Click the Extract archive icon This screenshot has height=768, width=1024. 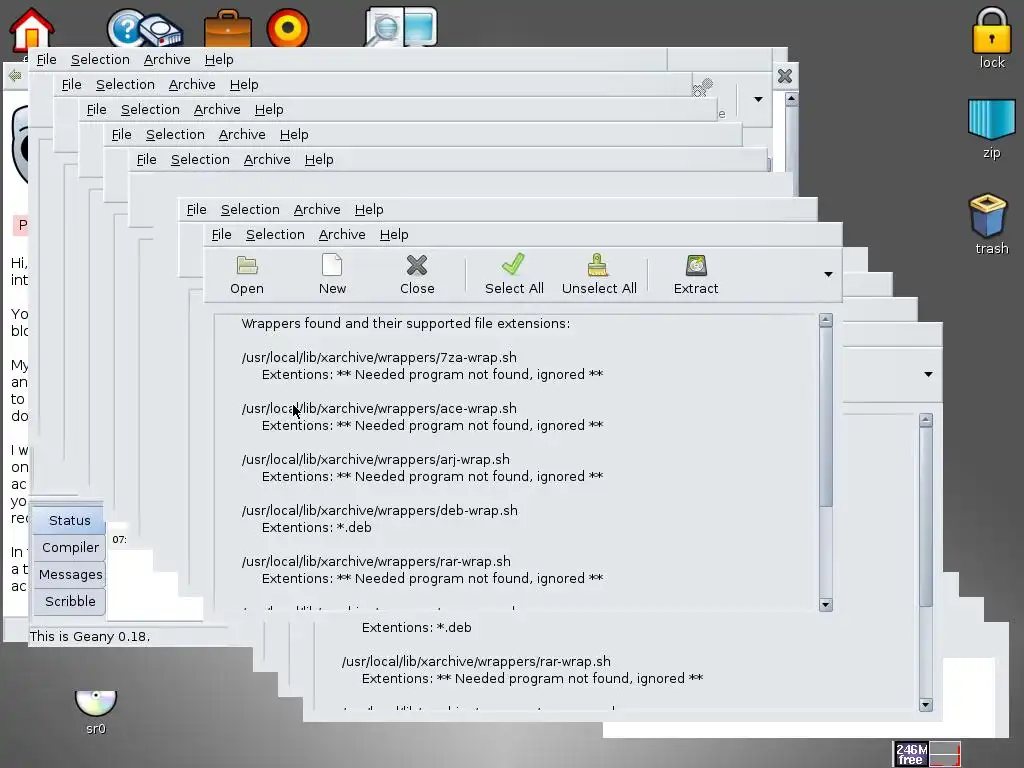[x=696, y=265]
